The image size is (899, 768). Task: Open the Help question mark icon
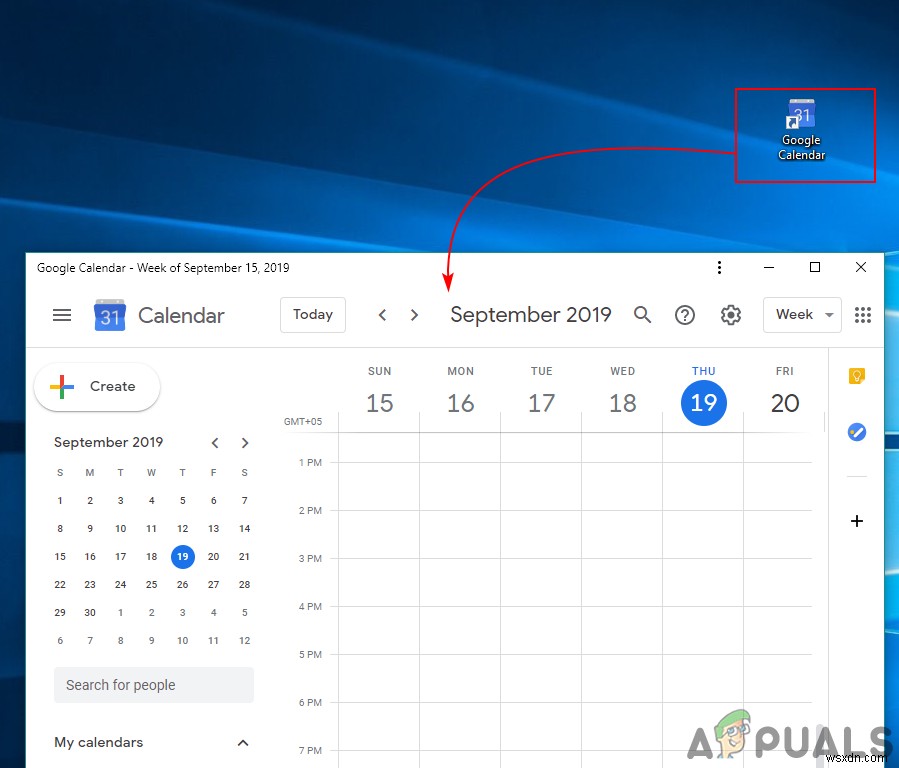click(685, 315)
